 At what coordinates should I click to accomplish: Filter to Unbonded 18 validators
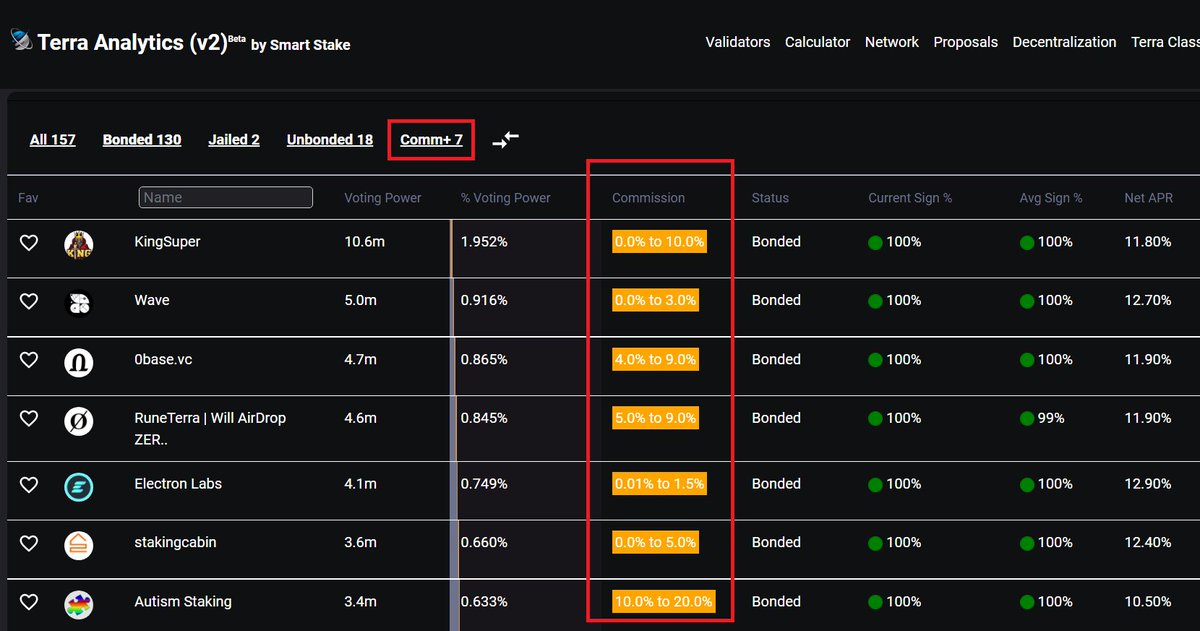point(330,140)
